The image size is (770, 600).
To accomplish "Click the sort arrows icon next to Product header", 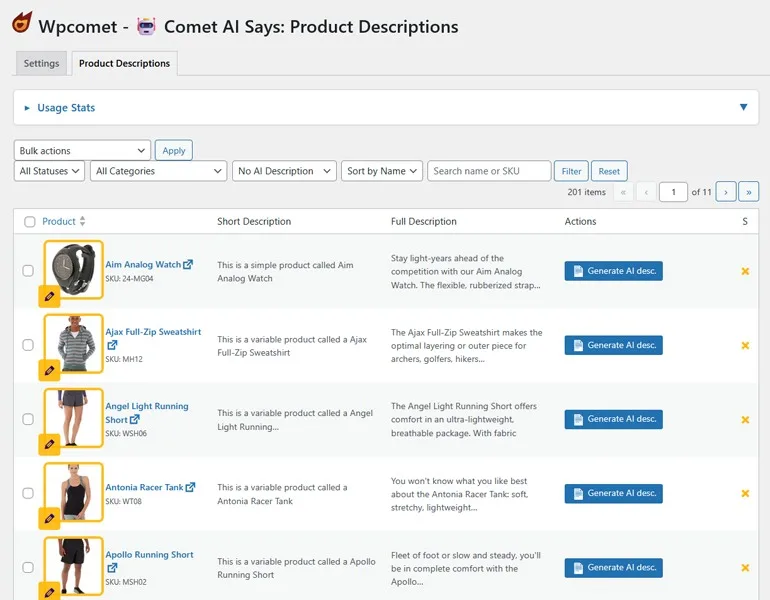I will point(83,221).
